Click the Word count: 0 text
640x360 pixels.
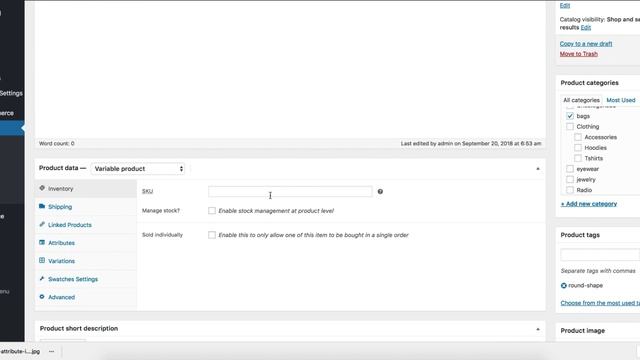click(57, 143)
